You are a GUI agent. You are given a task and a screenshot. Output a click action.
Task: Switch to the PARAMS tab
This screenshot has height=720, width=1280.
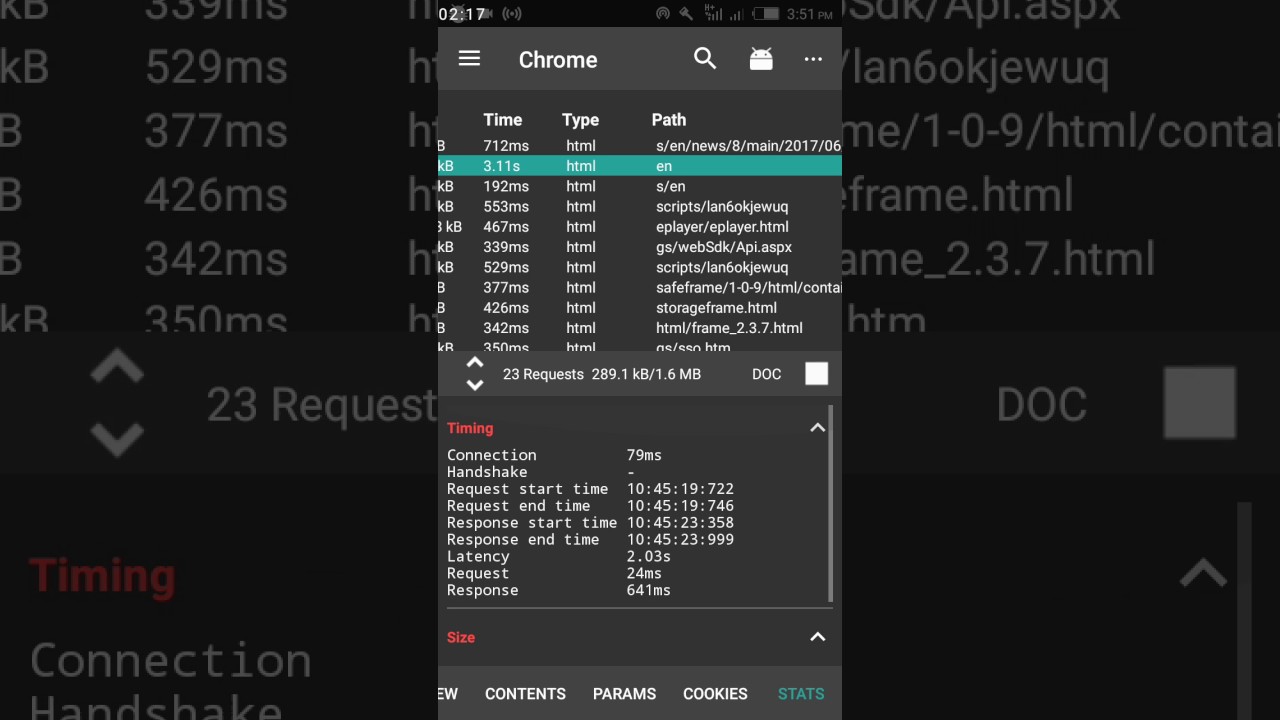pos(624,694)
